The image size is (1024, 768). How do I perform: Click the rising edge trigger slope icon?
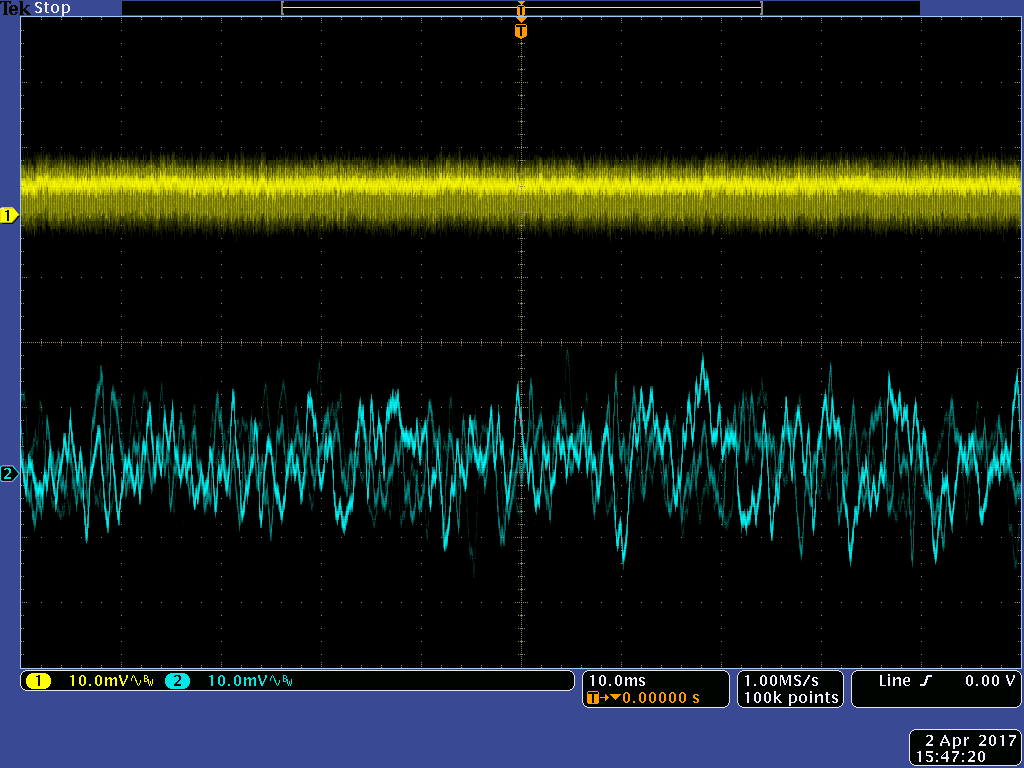926,681
